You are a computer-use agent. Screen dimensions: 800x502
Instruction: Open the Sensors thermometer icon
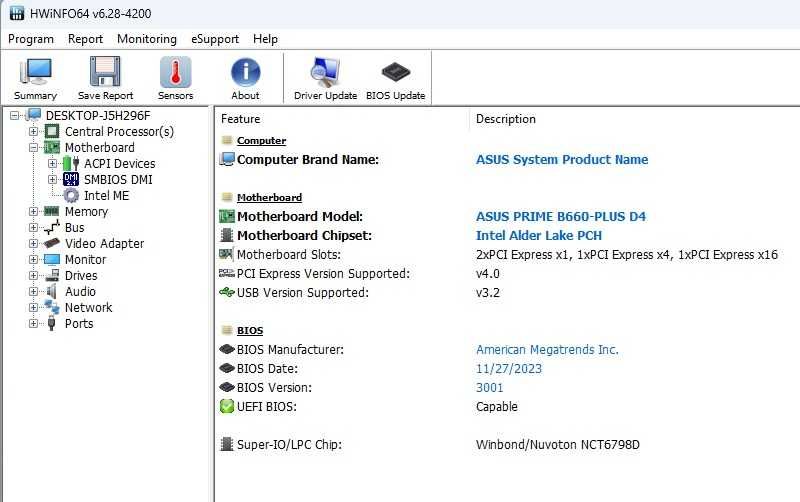[176, 72]
